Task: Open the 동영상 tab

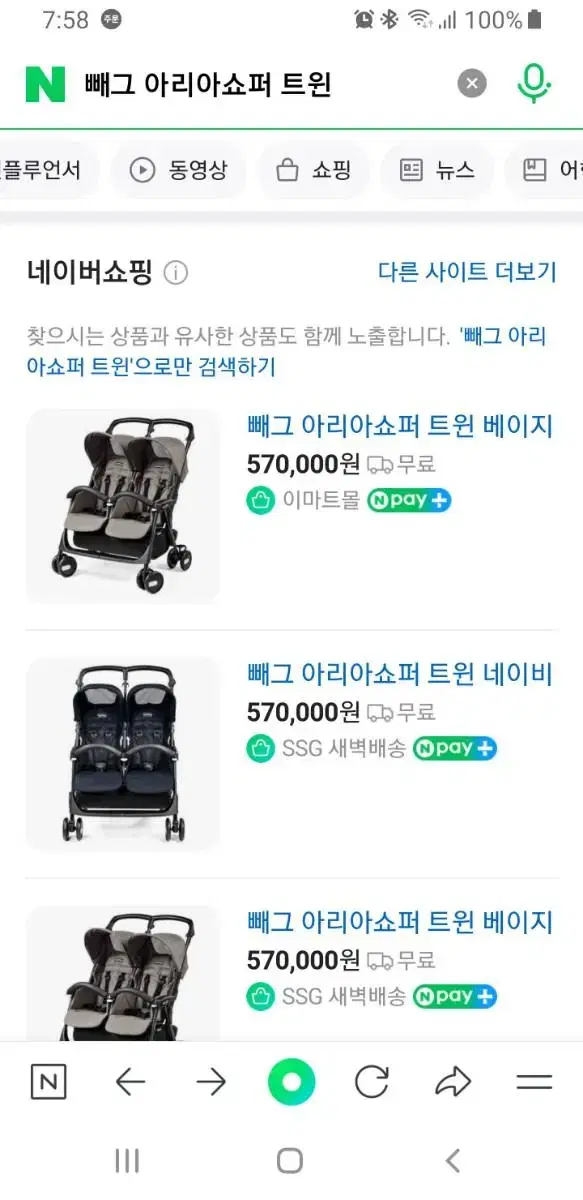Action: pyautogui.click(x=179, y=170)
